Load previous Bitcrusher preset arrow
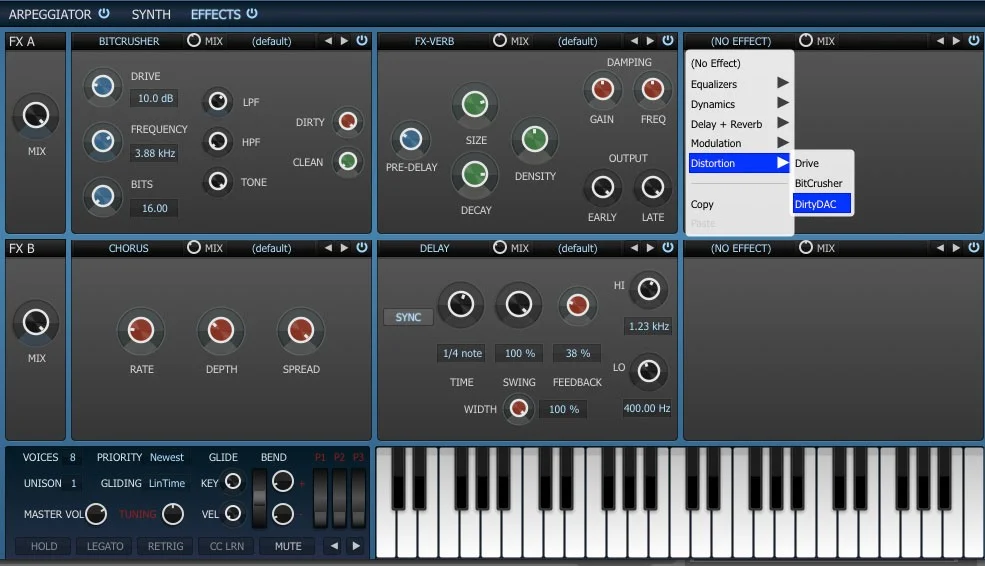985x566 pixels. (x=328, y=41)
